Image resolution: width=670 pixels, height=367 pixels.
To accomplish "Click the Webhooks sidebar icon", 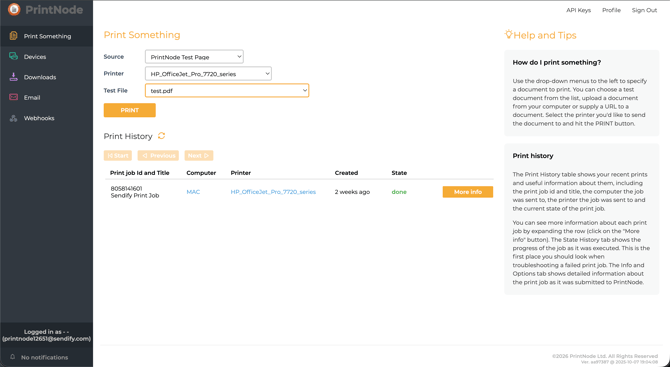I will point(14,118).
